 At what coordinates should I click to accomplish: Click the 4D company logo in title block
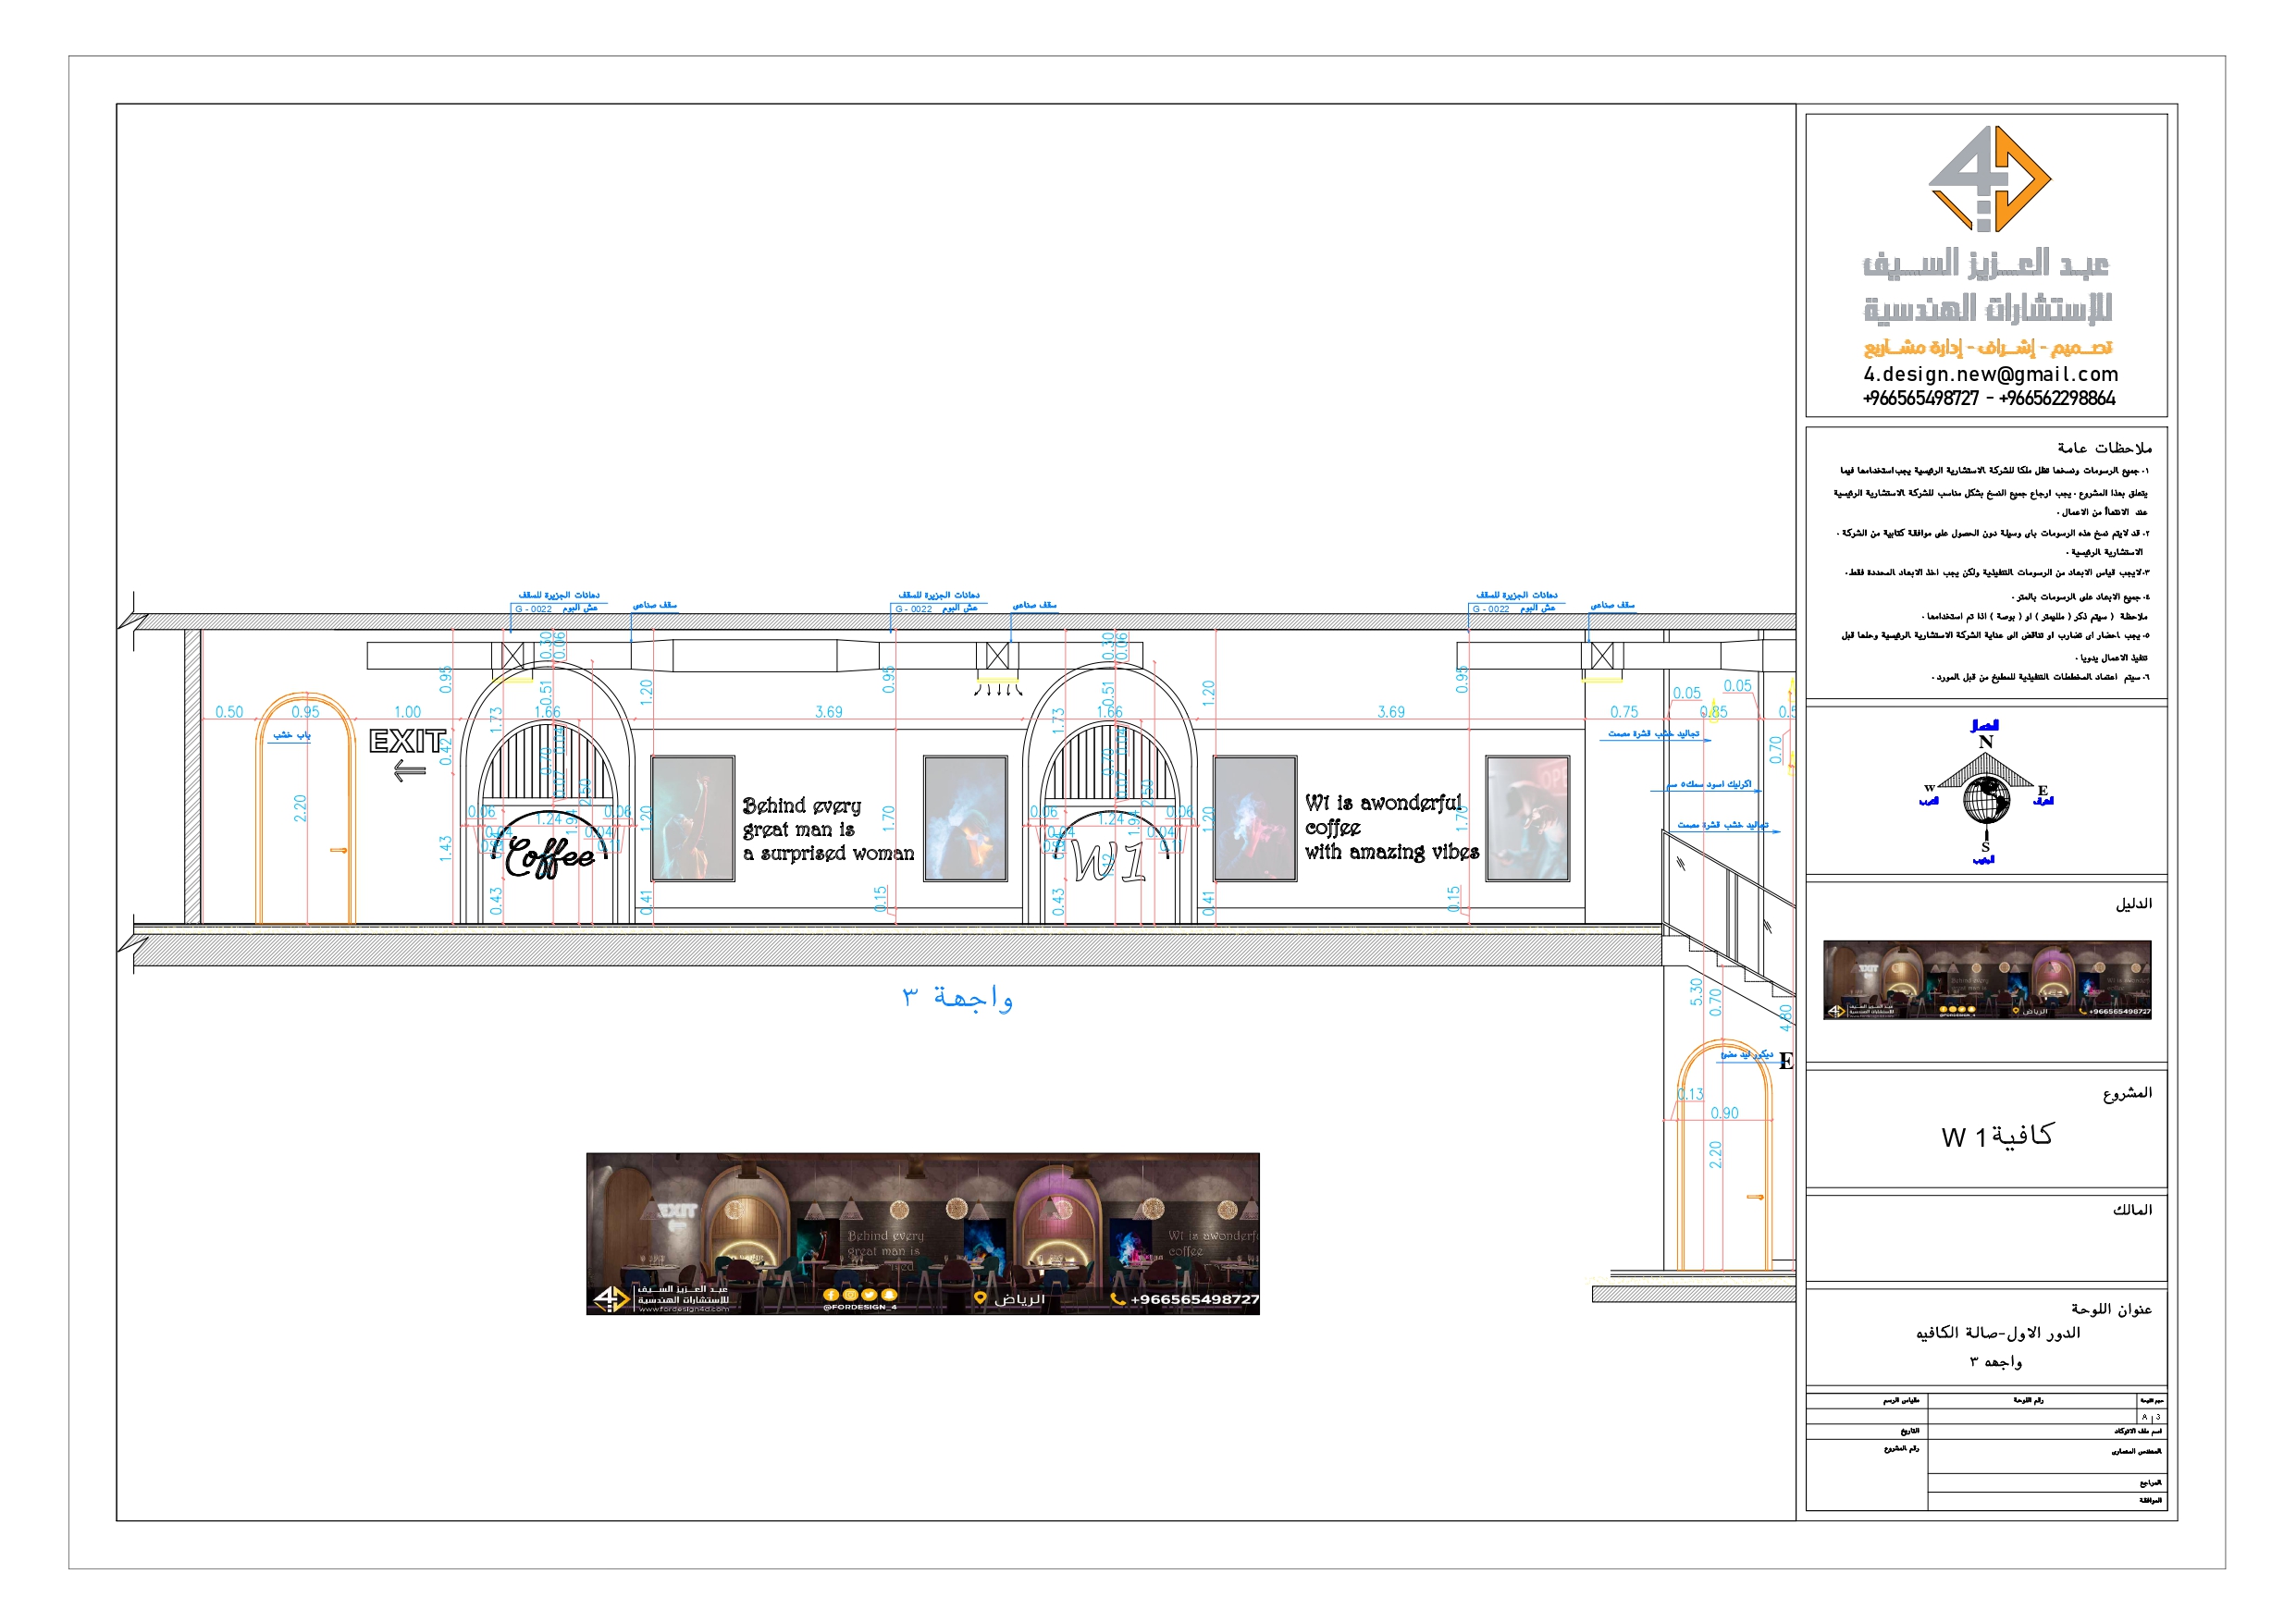1989,179
